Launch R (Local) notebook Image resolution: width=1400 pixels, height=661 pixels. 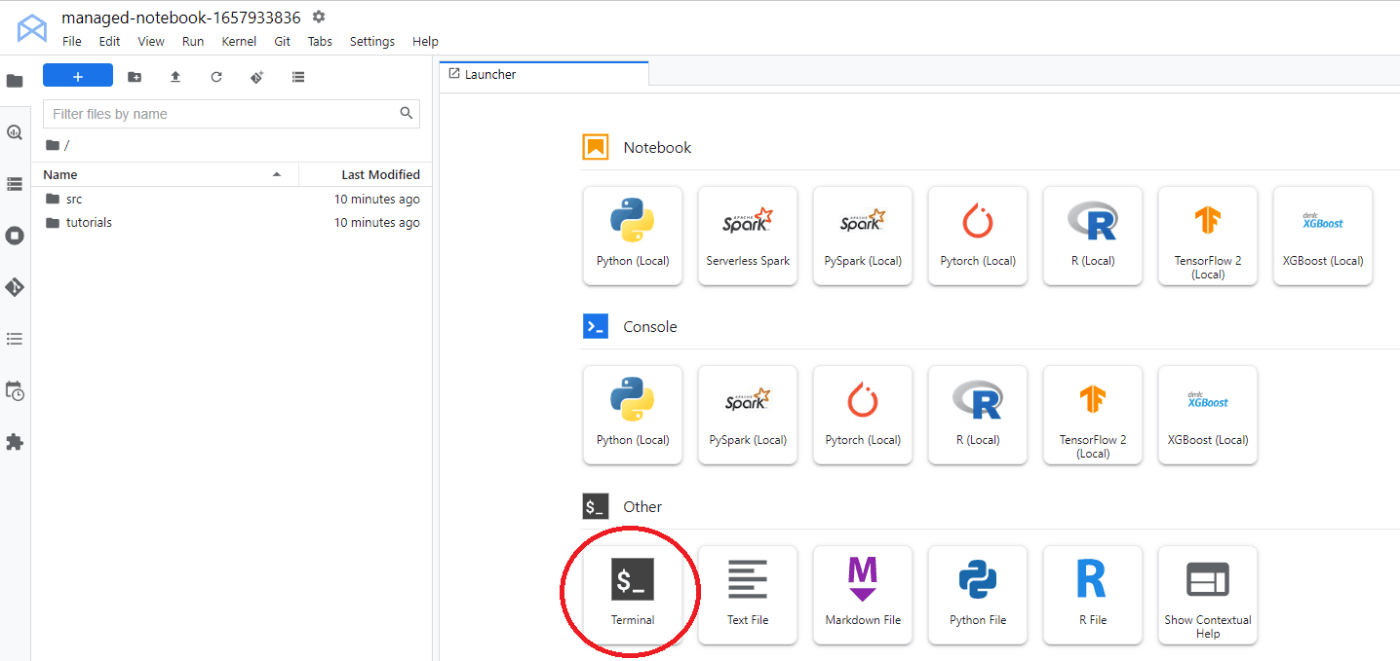pos(1092,235)
